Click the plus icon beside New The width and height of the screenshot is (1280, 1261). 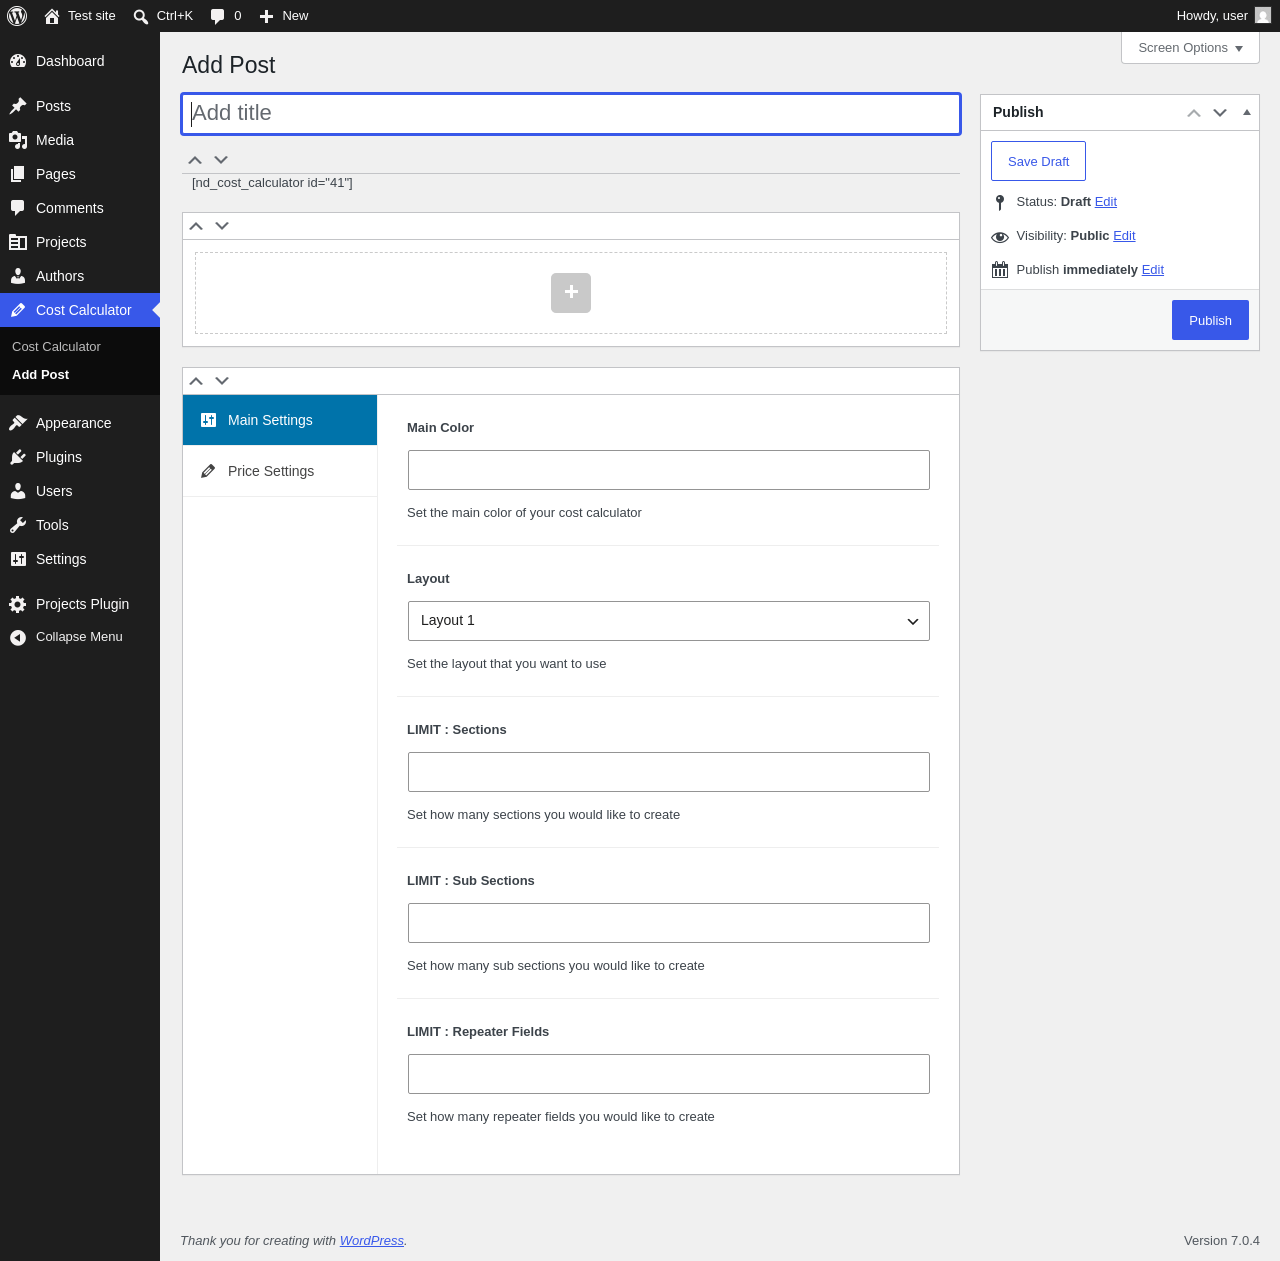point(266,16)
